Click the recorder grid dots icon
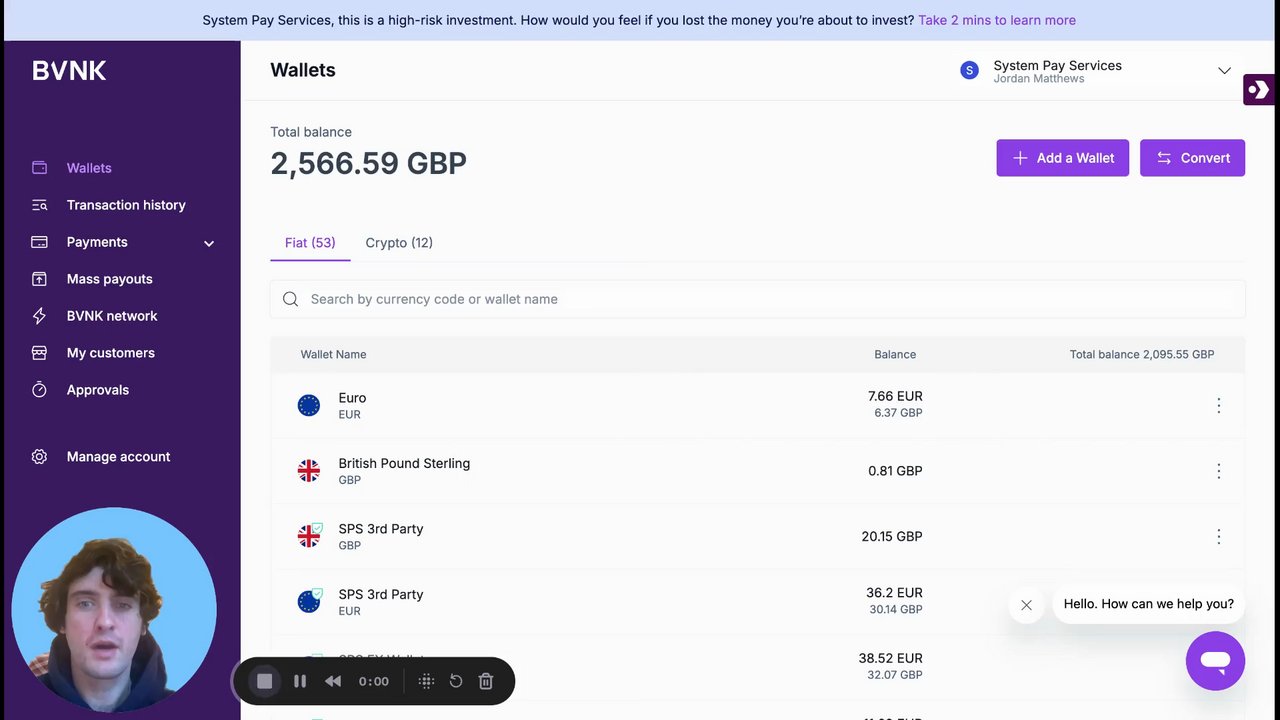Viewport: 1280px width, 720px height. click(426, 681)
